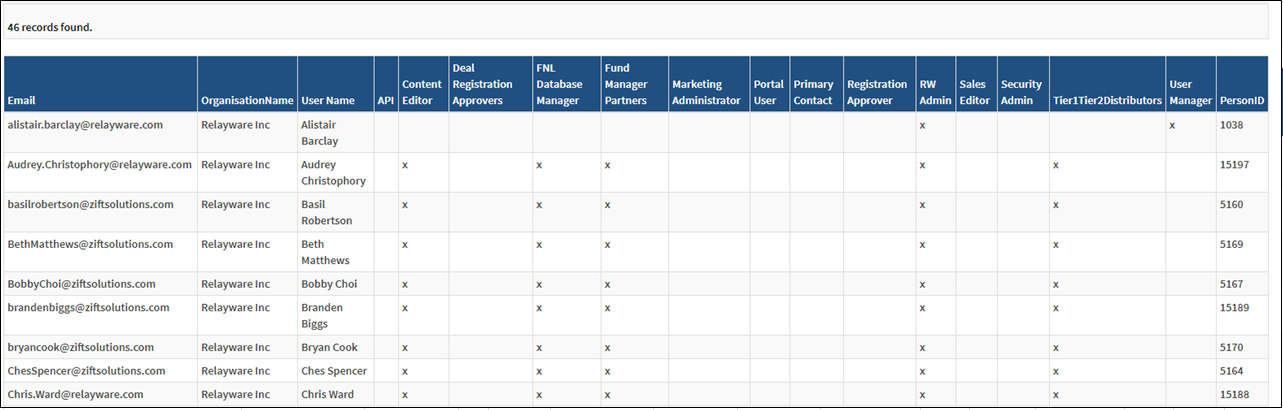The height and width of the screenshot is (410, 1283).
Task: Select email bryancook@ziftsolutions.com
Action: pos(80,348)
